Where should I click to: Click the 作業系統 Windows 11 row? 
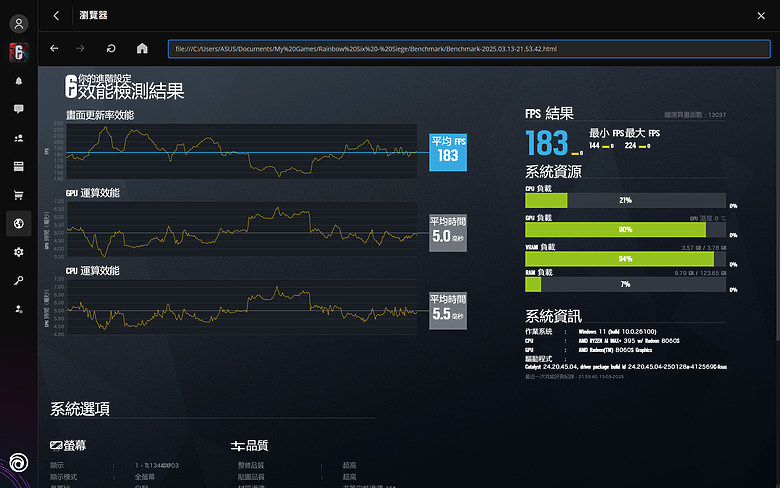click(x=591, y=331)
